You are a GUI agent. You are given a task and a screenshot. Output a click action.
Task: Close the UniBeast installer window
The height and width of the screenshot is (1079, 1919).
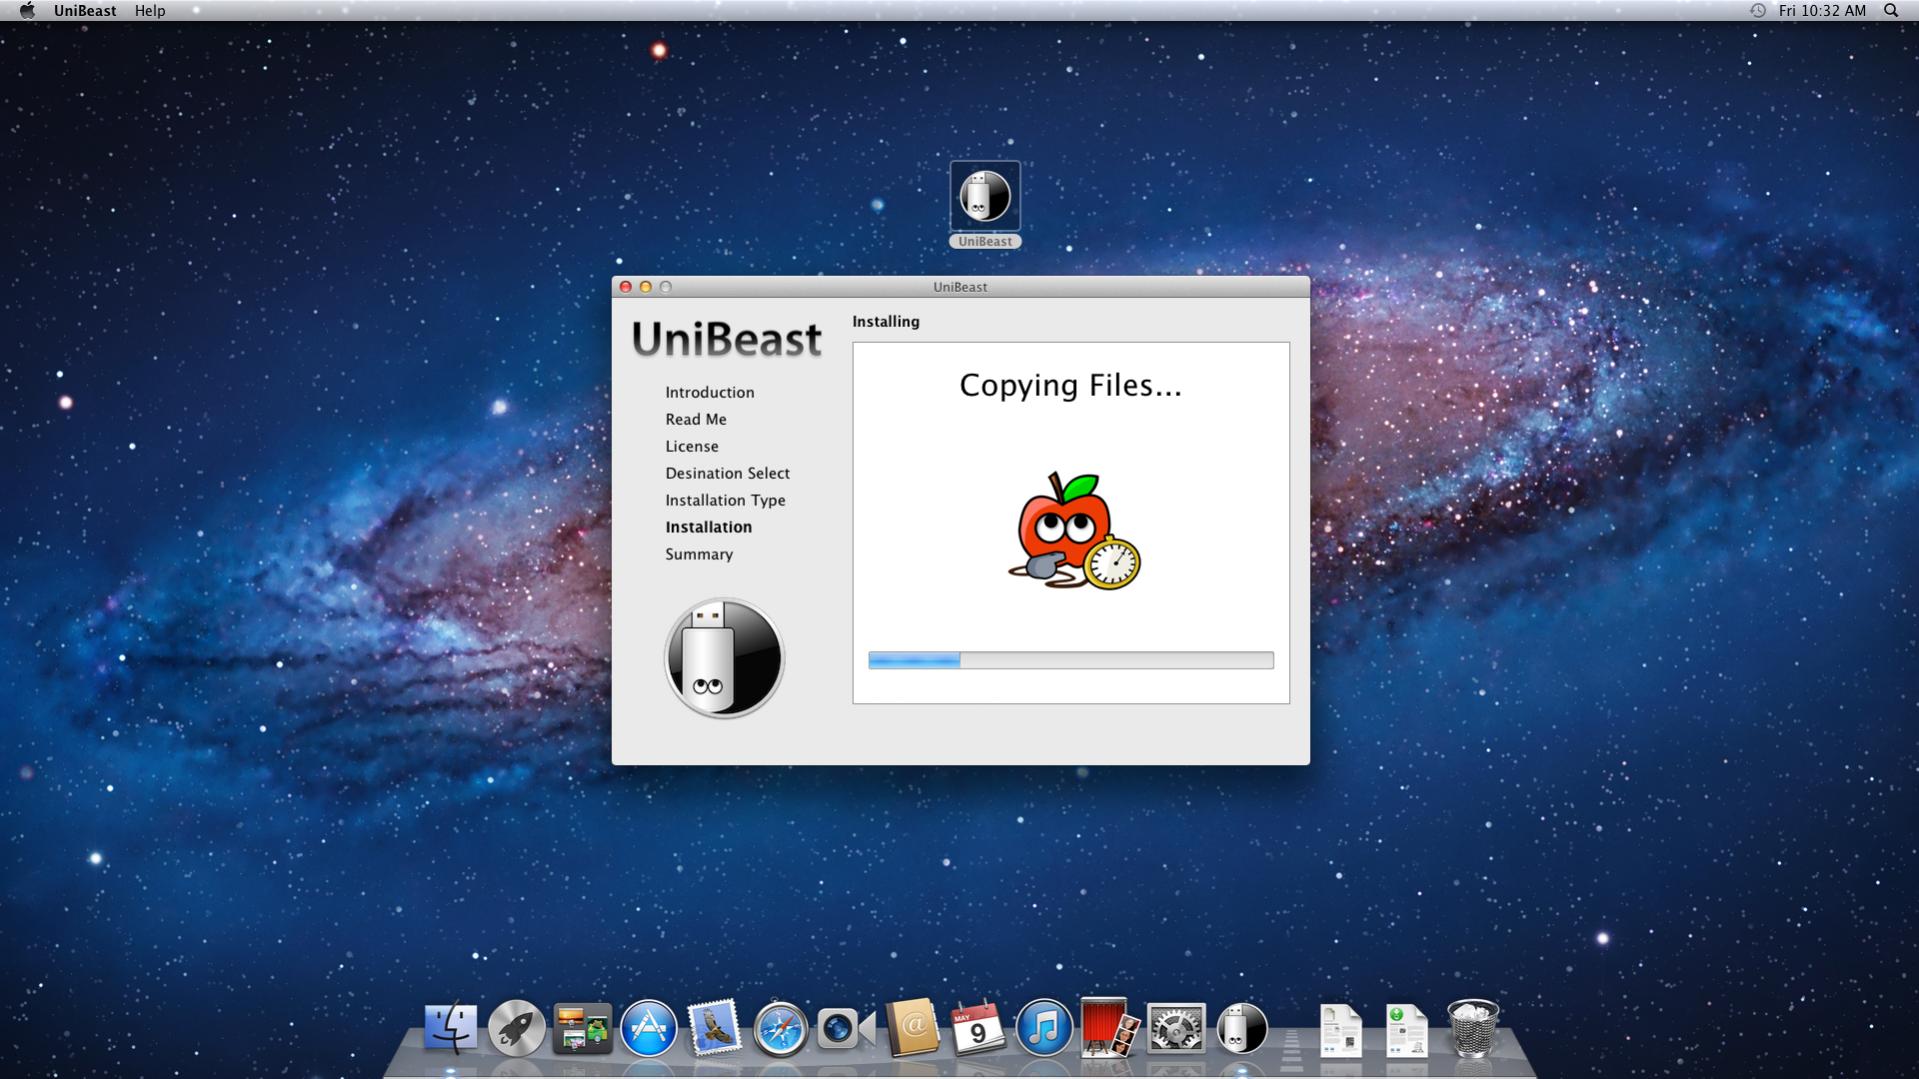tap(626, 287)
